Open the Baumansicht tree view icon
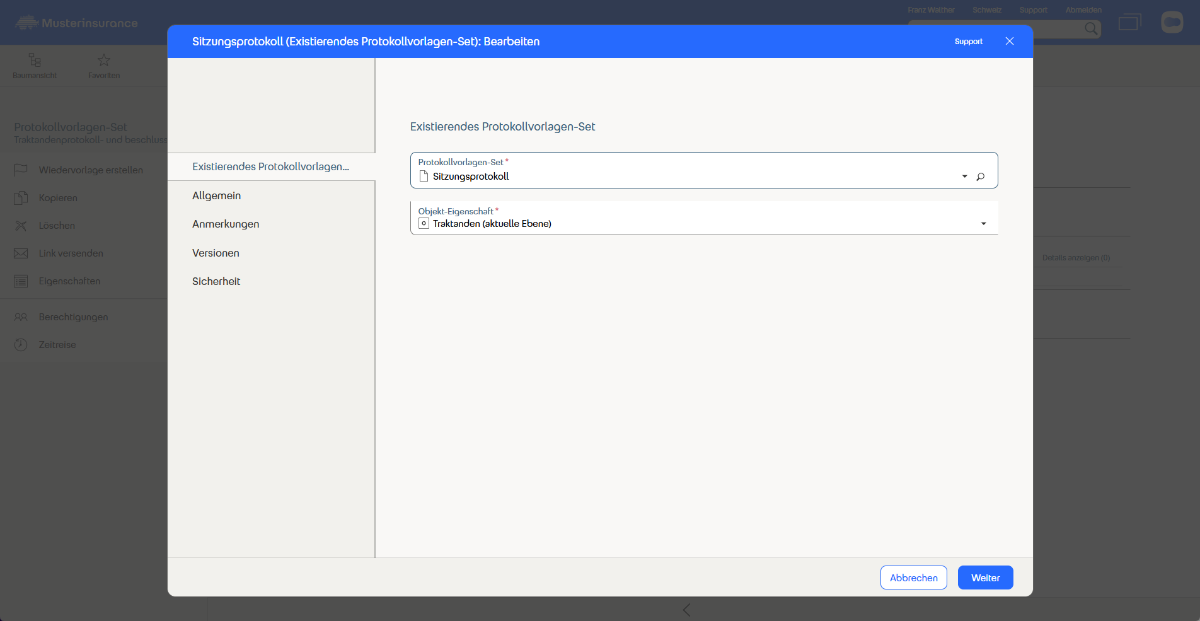 35,60
